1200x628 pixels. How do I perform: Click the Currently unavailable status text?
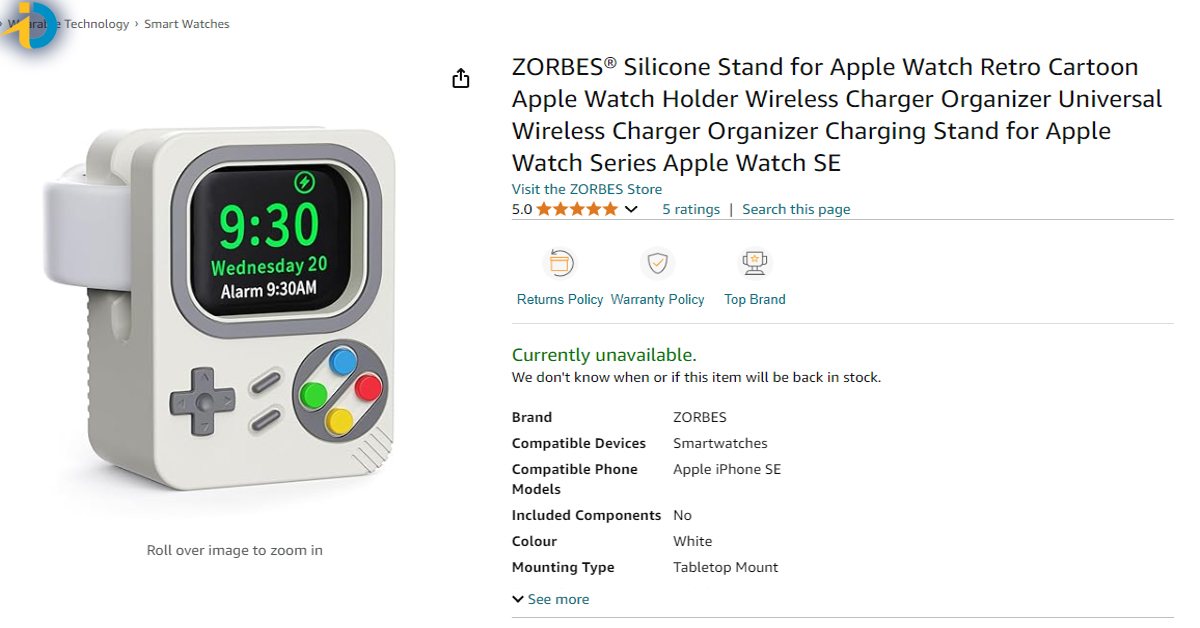(x=604, y=355)
